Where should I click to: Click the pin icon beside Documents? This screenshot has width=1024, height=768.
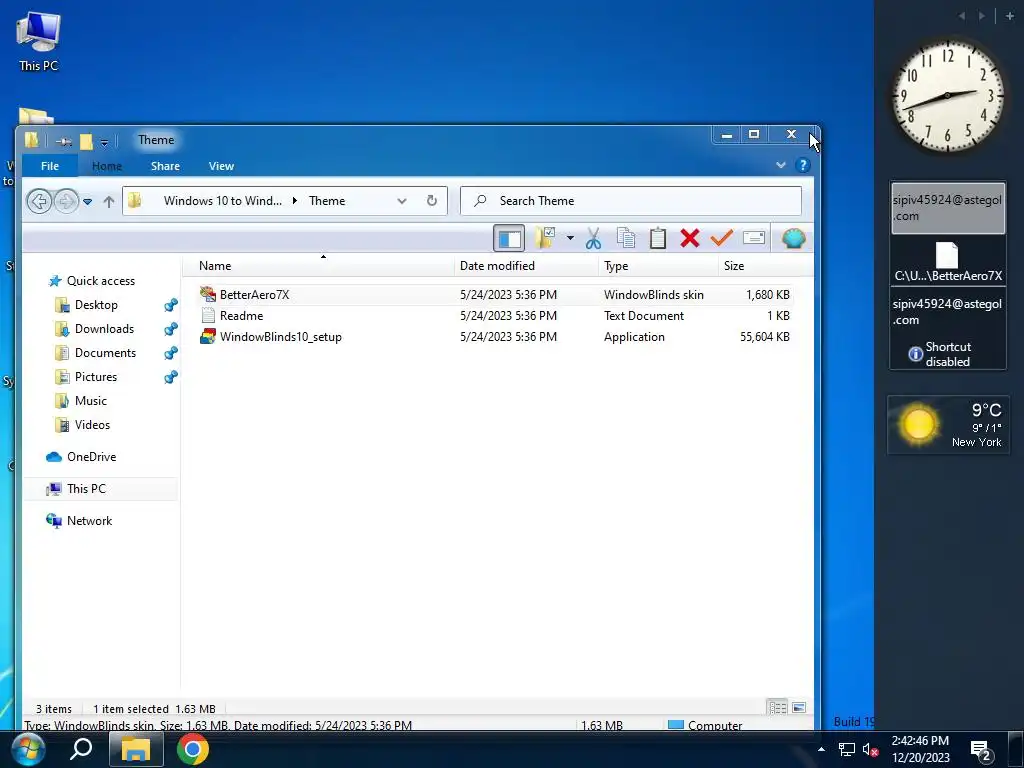click(170, 353)
